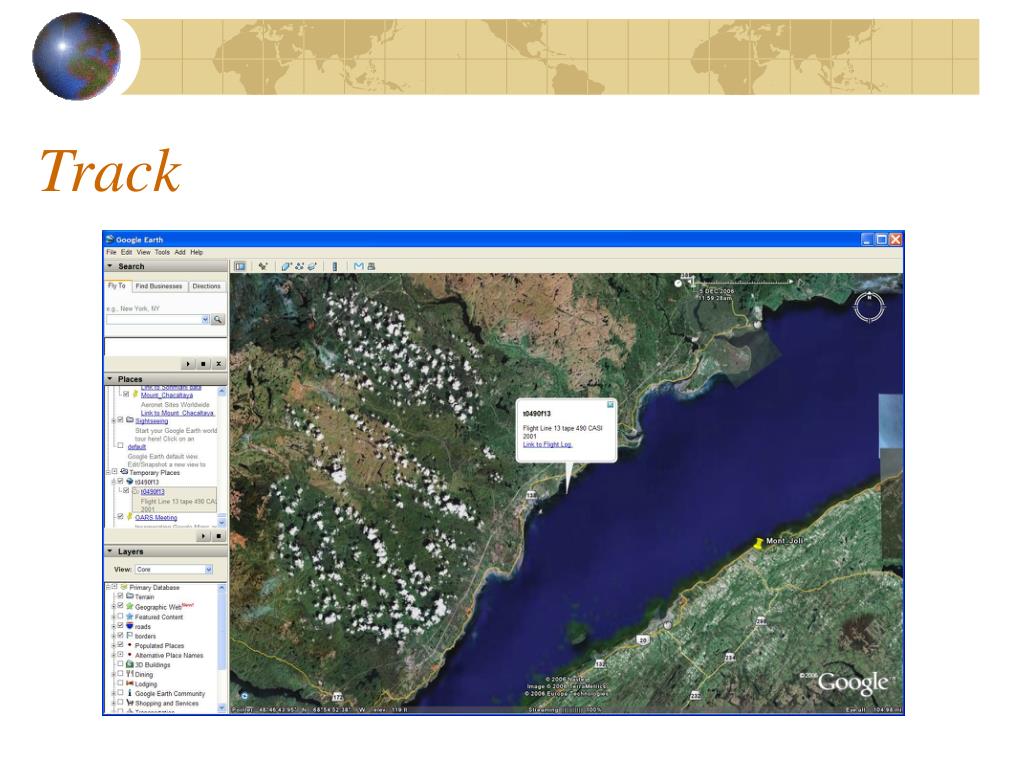Close the t0490f13 info balloon
This screenshot has height=768, width=1024.
tap(610, 405)
